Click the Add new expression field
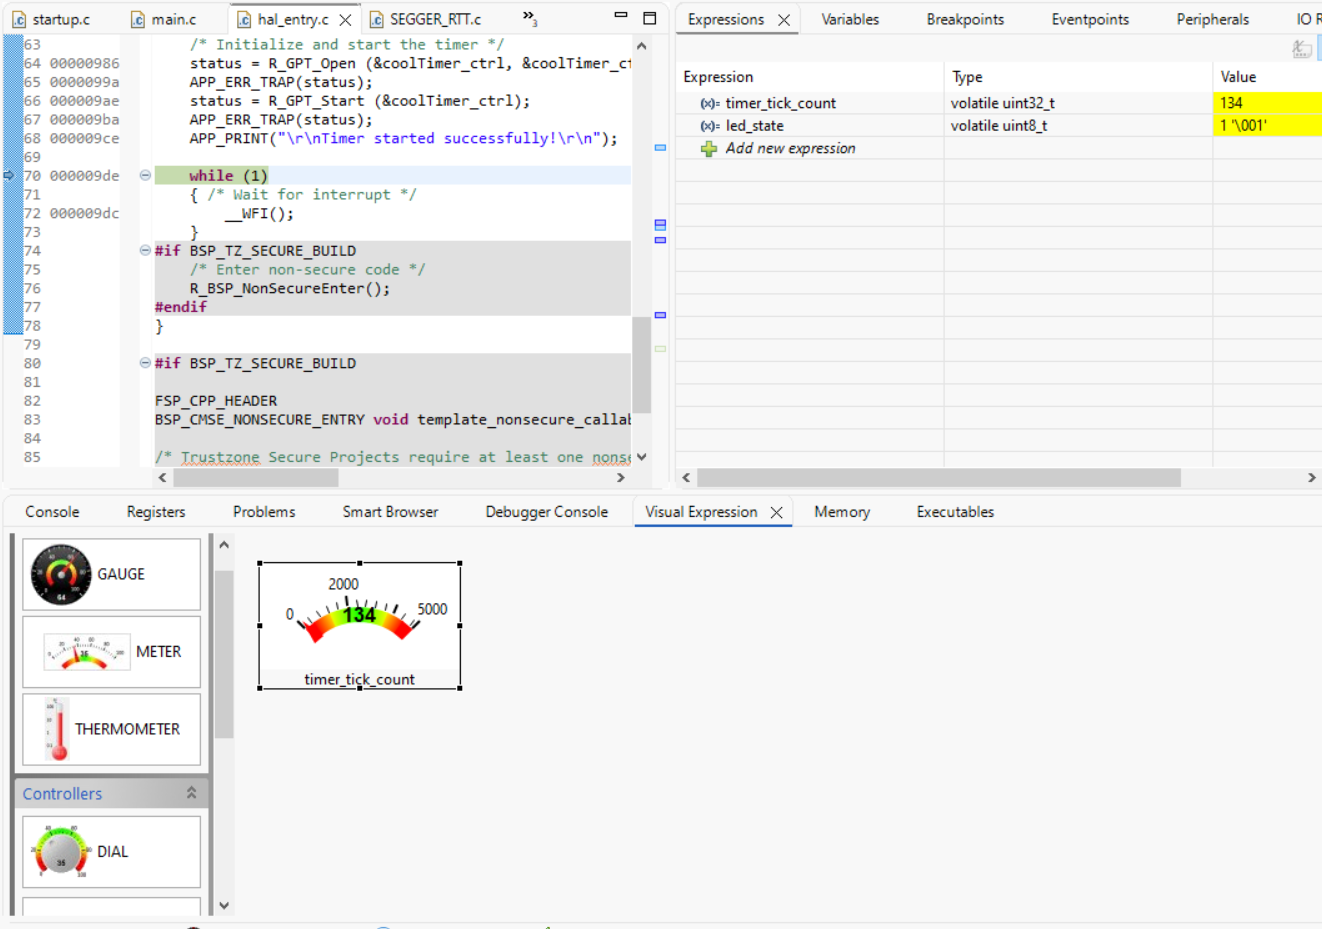The height and width of the screenshot is (929, 1322). pos(790,148)
